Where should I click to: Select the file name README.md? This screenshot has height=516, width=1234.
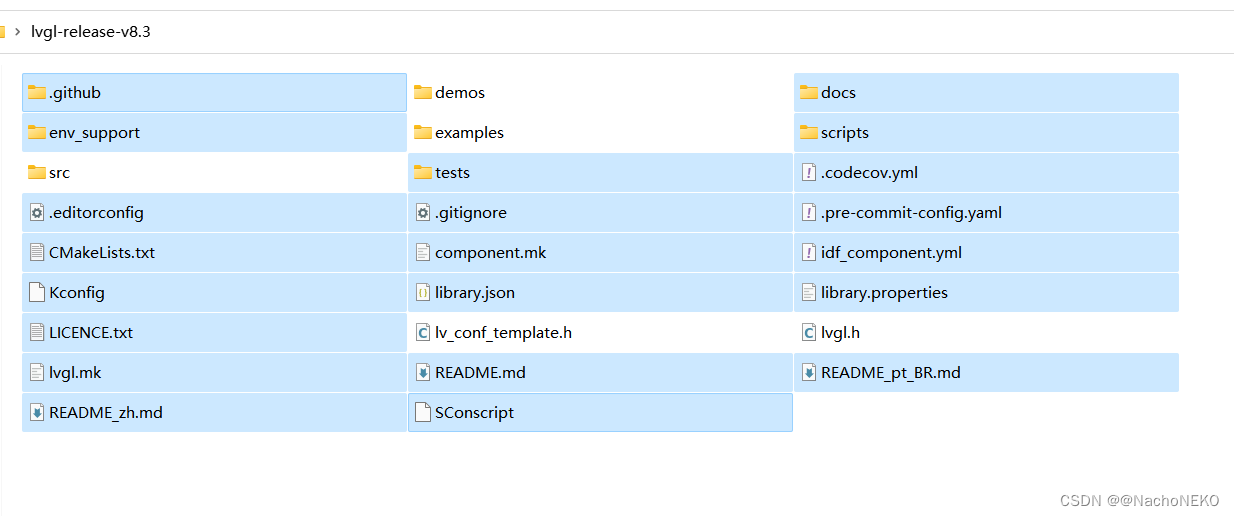(480, 372)
